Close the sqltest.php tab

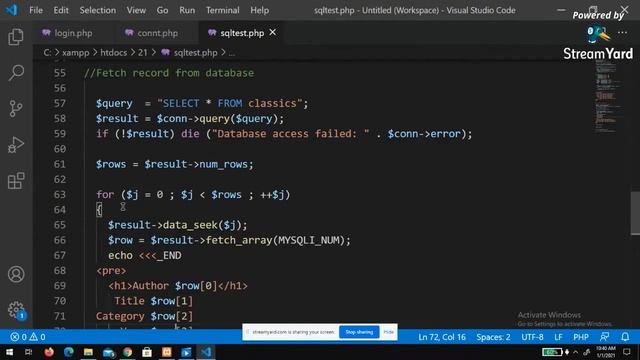click(x=273, y=32)
